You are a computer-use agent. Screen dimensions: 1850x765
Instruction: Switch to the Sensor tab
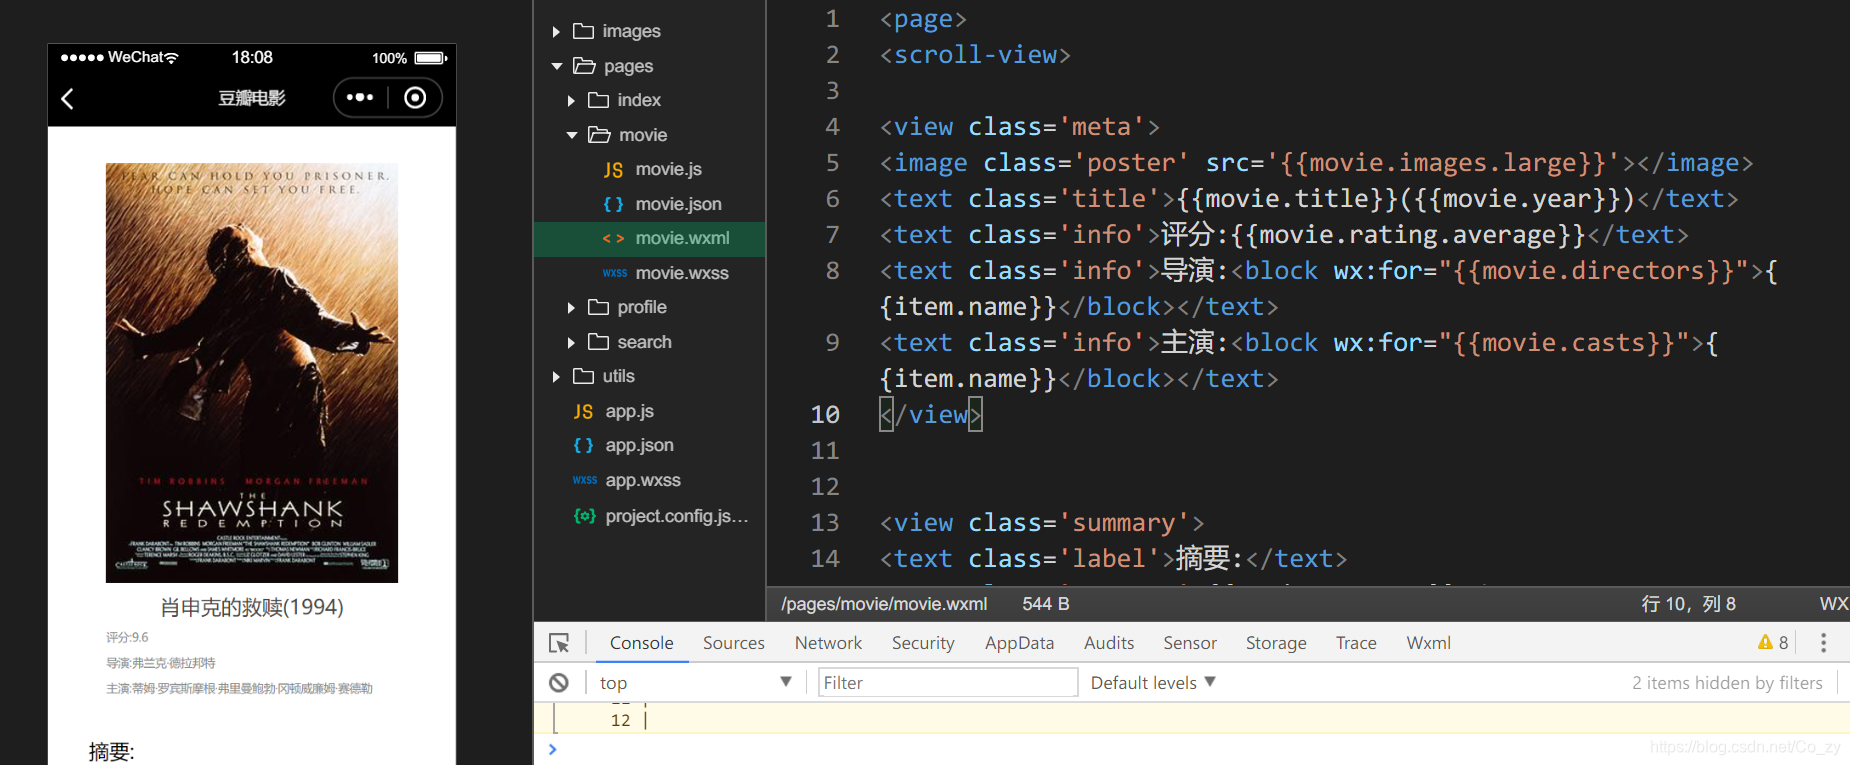[1189, 643]
